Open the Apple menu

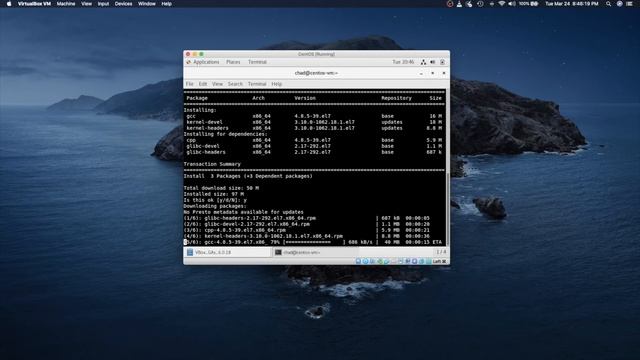tap(9, 4)
